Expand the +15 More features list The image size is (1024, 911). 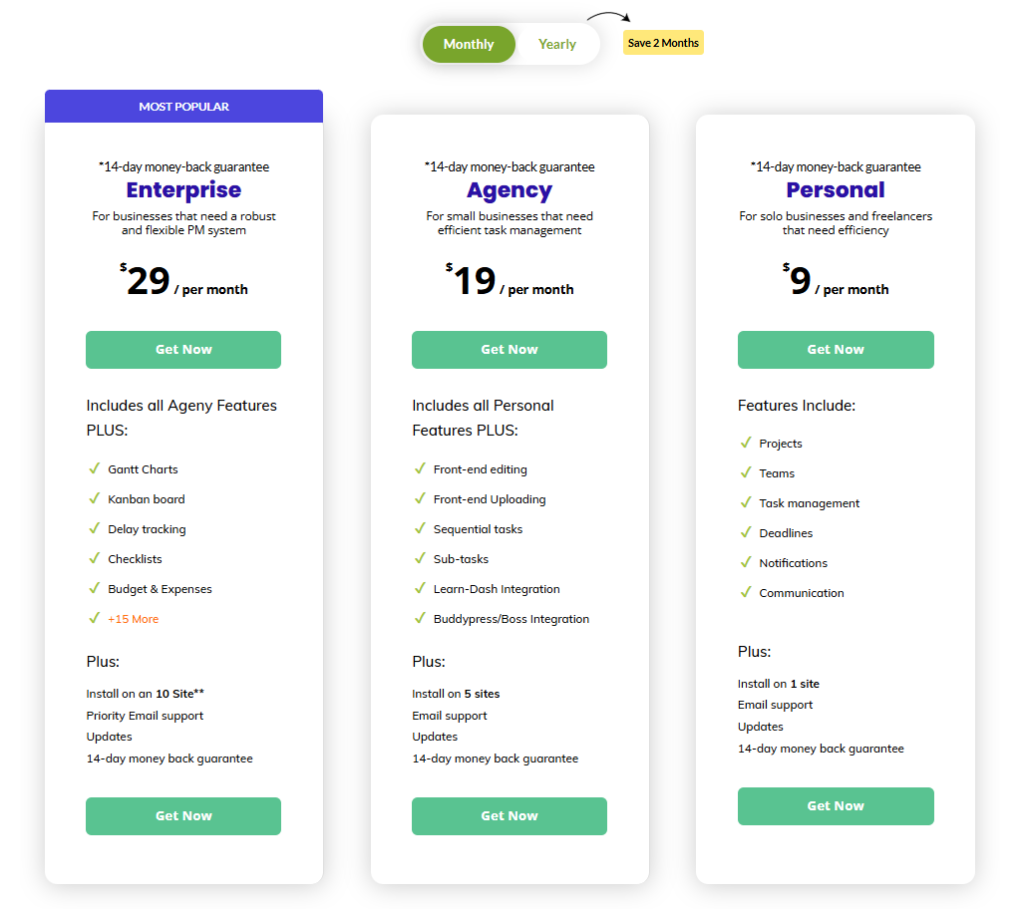click(133, 618)
